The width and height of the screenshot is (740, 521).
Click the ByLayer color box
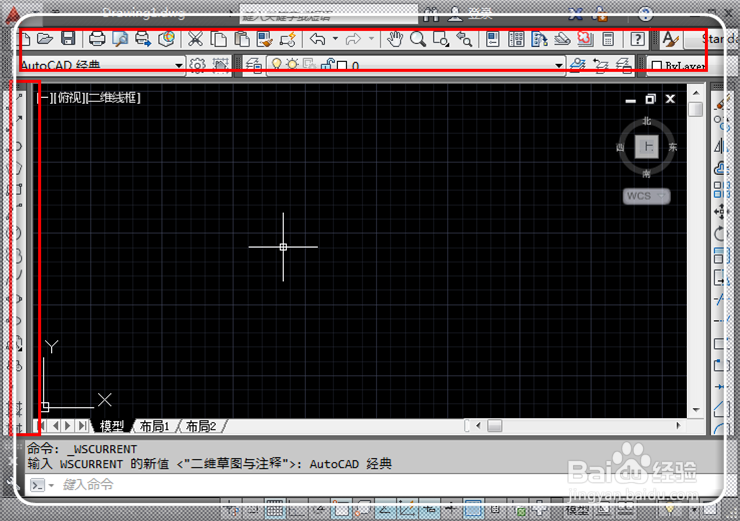(656, 66)
